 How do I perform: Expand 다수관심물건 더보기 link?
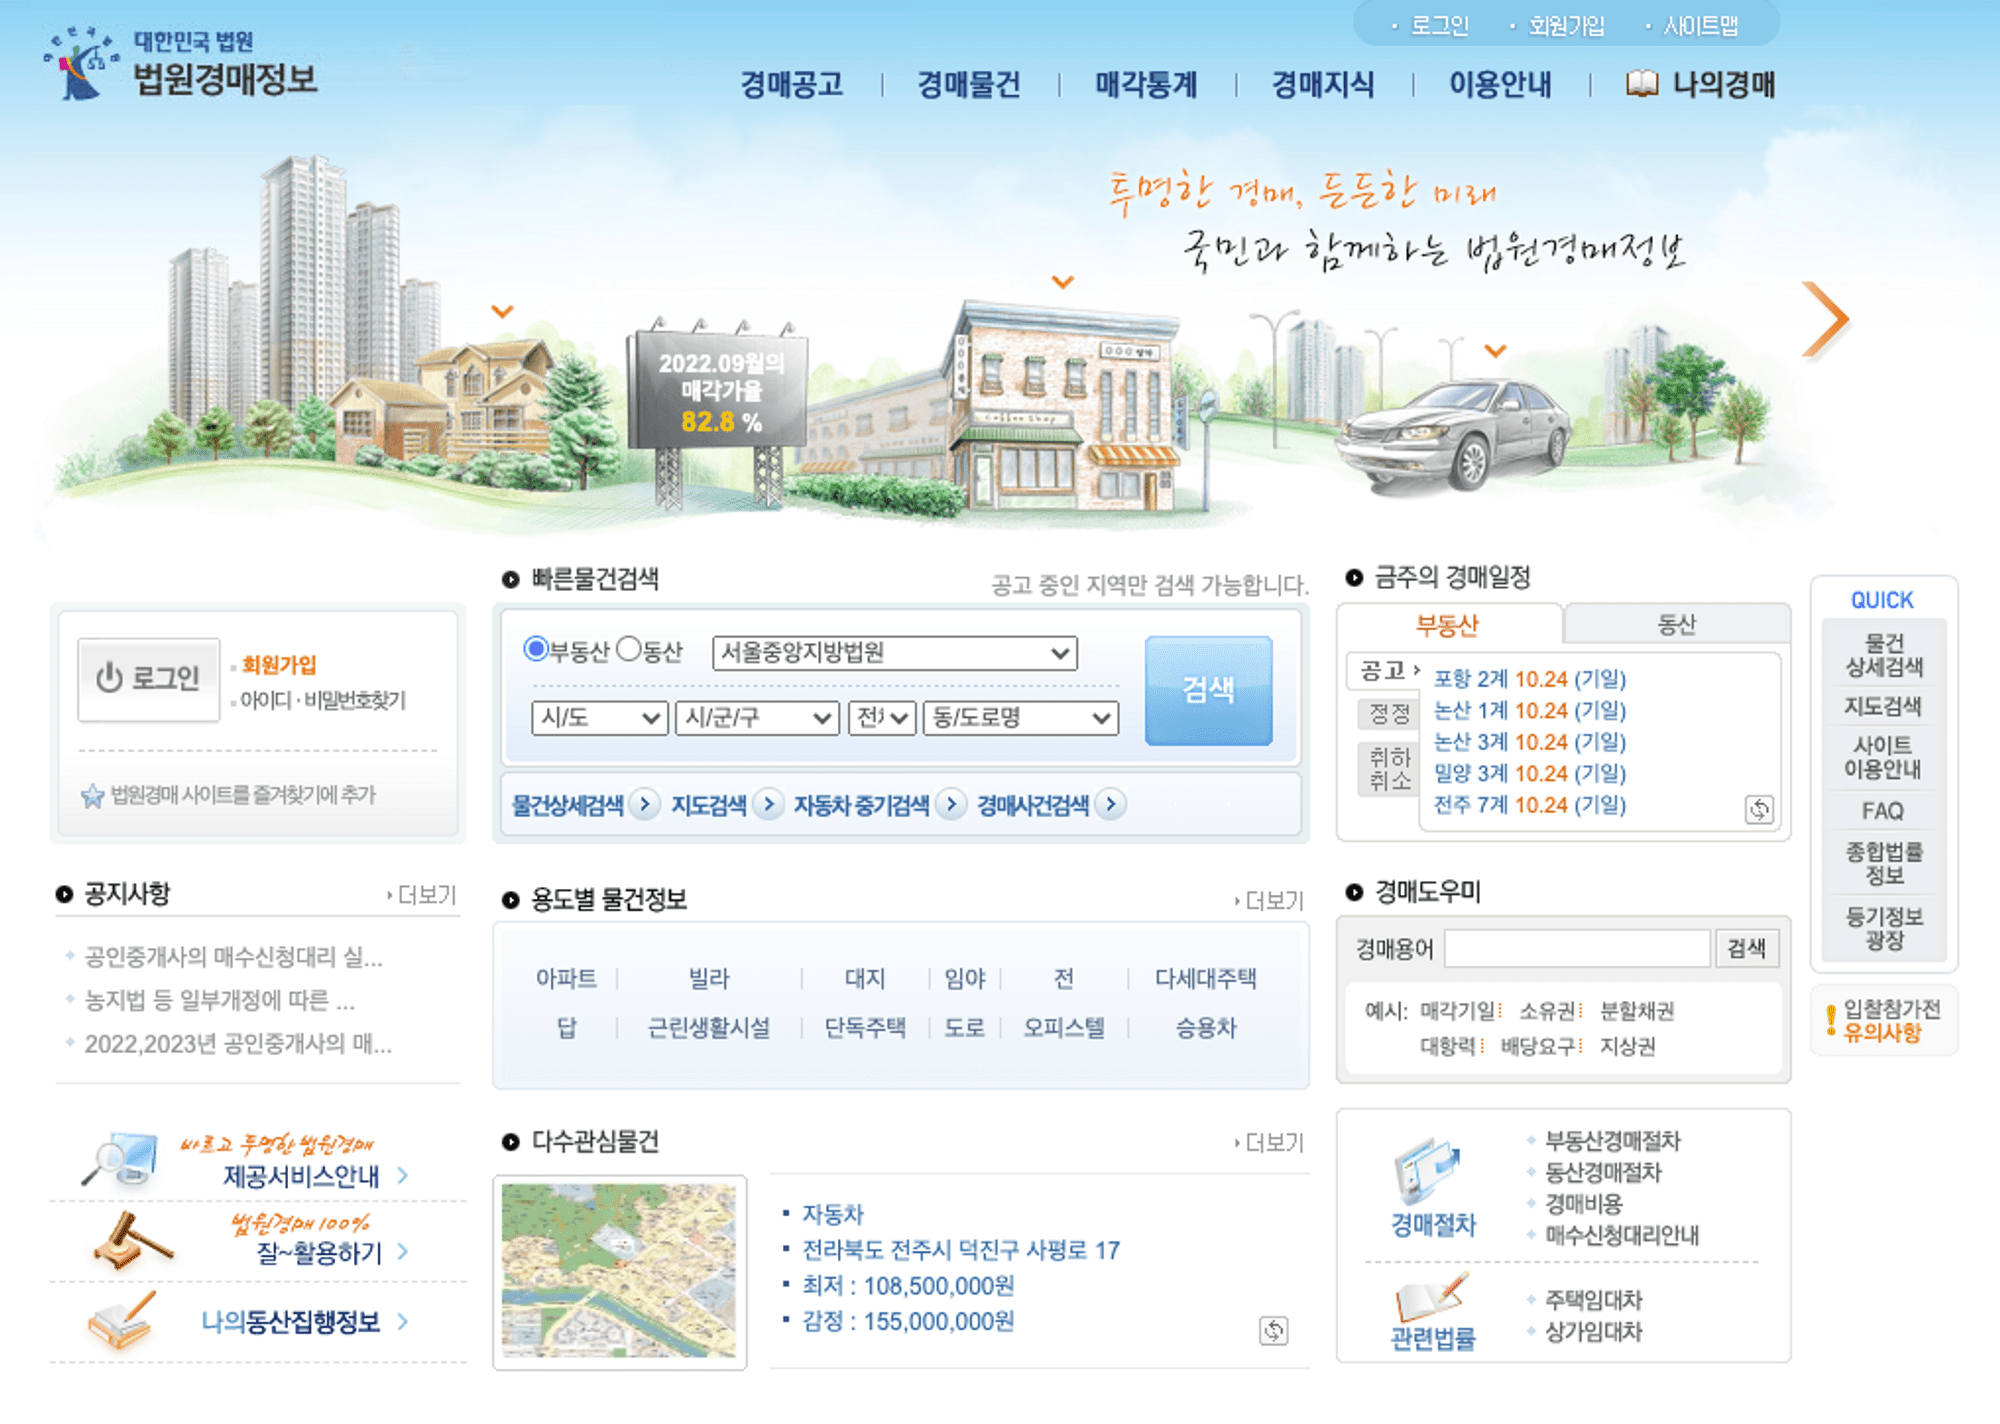coord(1270,1143)
